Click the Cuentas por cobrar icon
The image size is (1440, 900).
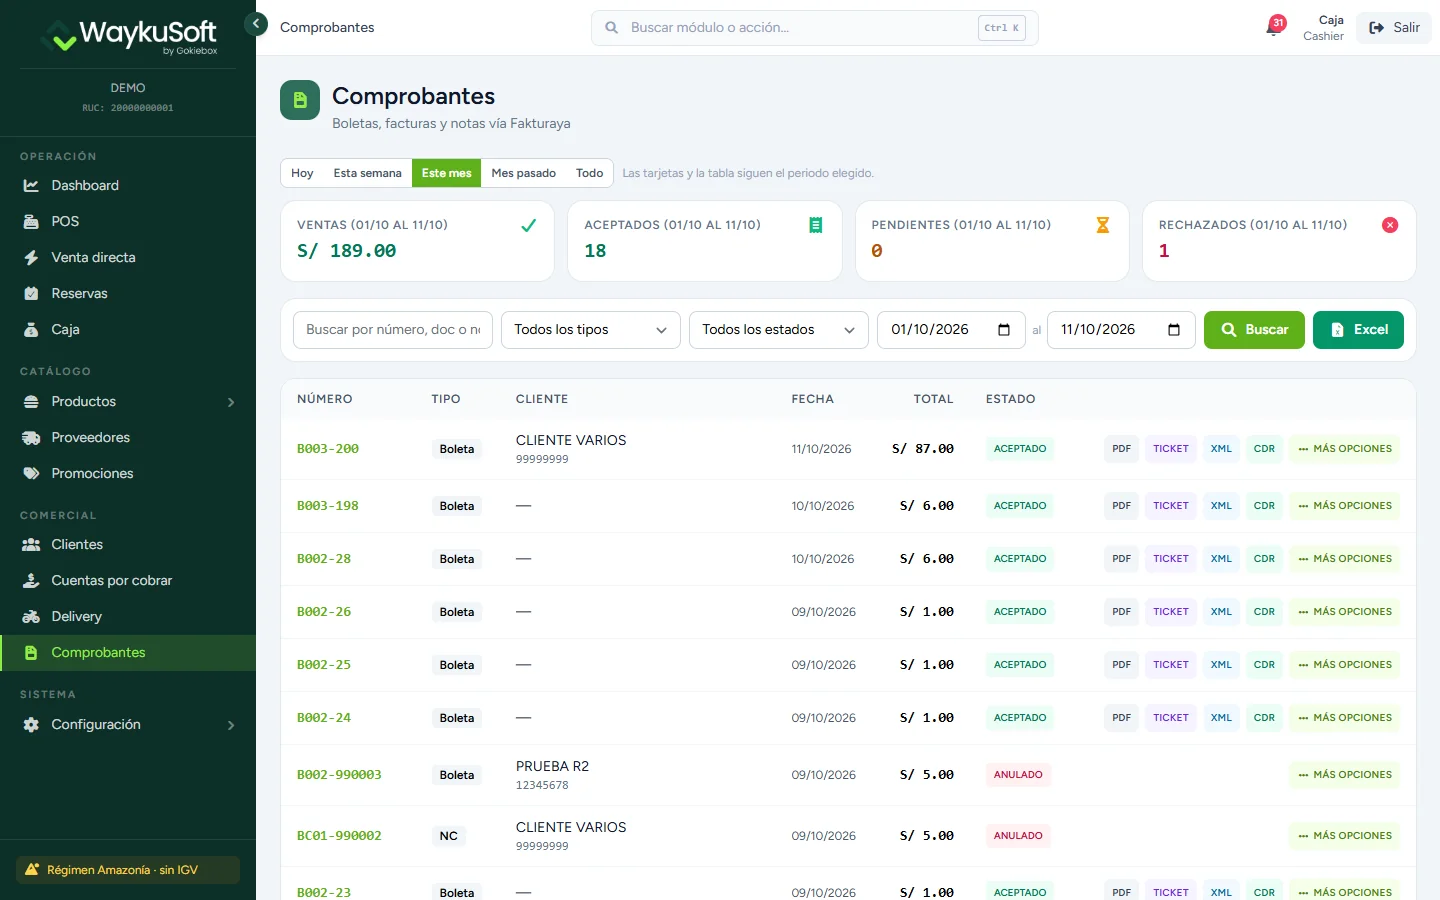tap(31, 581)
